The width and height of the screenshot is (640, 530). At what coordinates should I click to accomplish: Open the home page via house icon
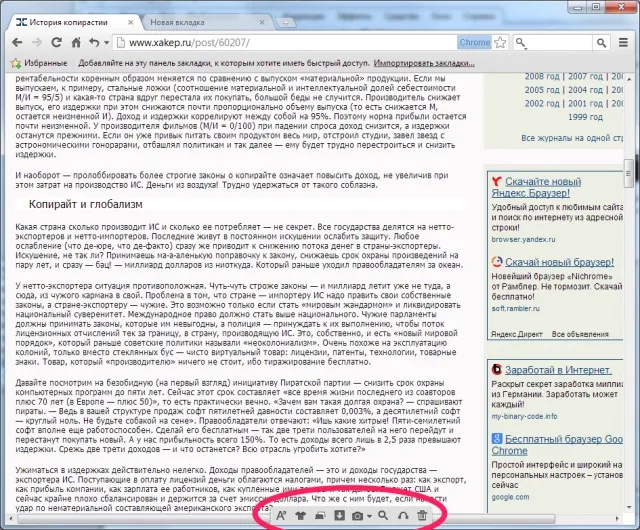coord(76,42)
